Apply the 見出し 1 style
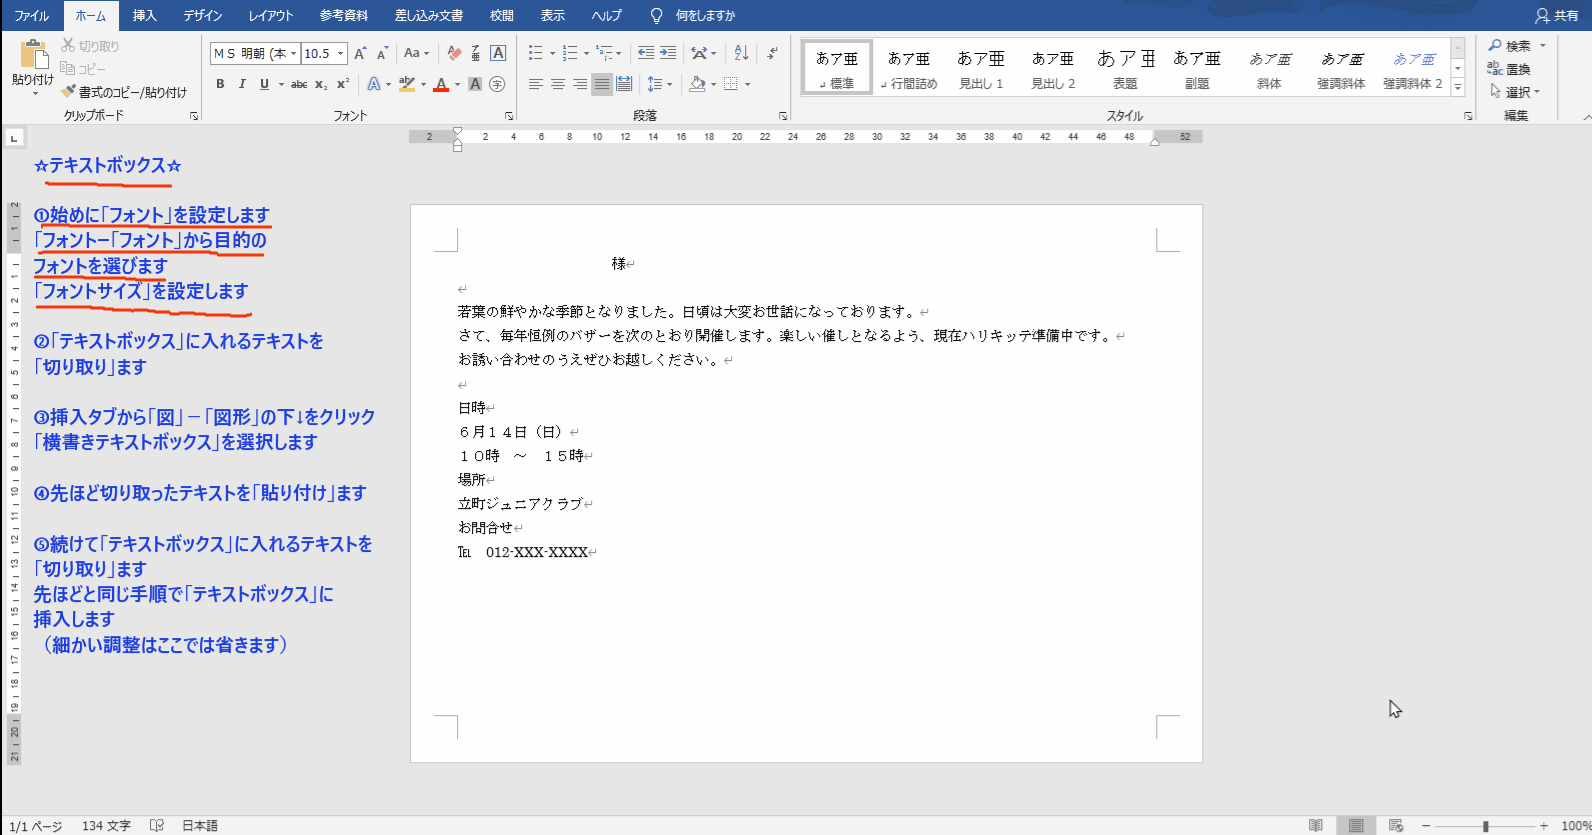 point(981,68)
